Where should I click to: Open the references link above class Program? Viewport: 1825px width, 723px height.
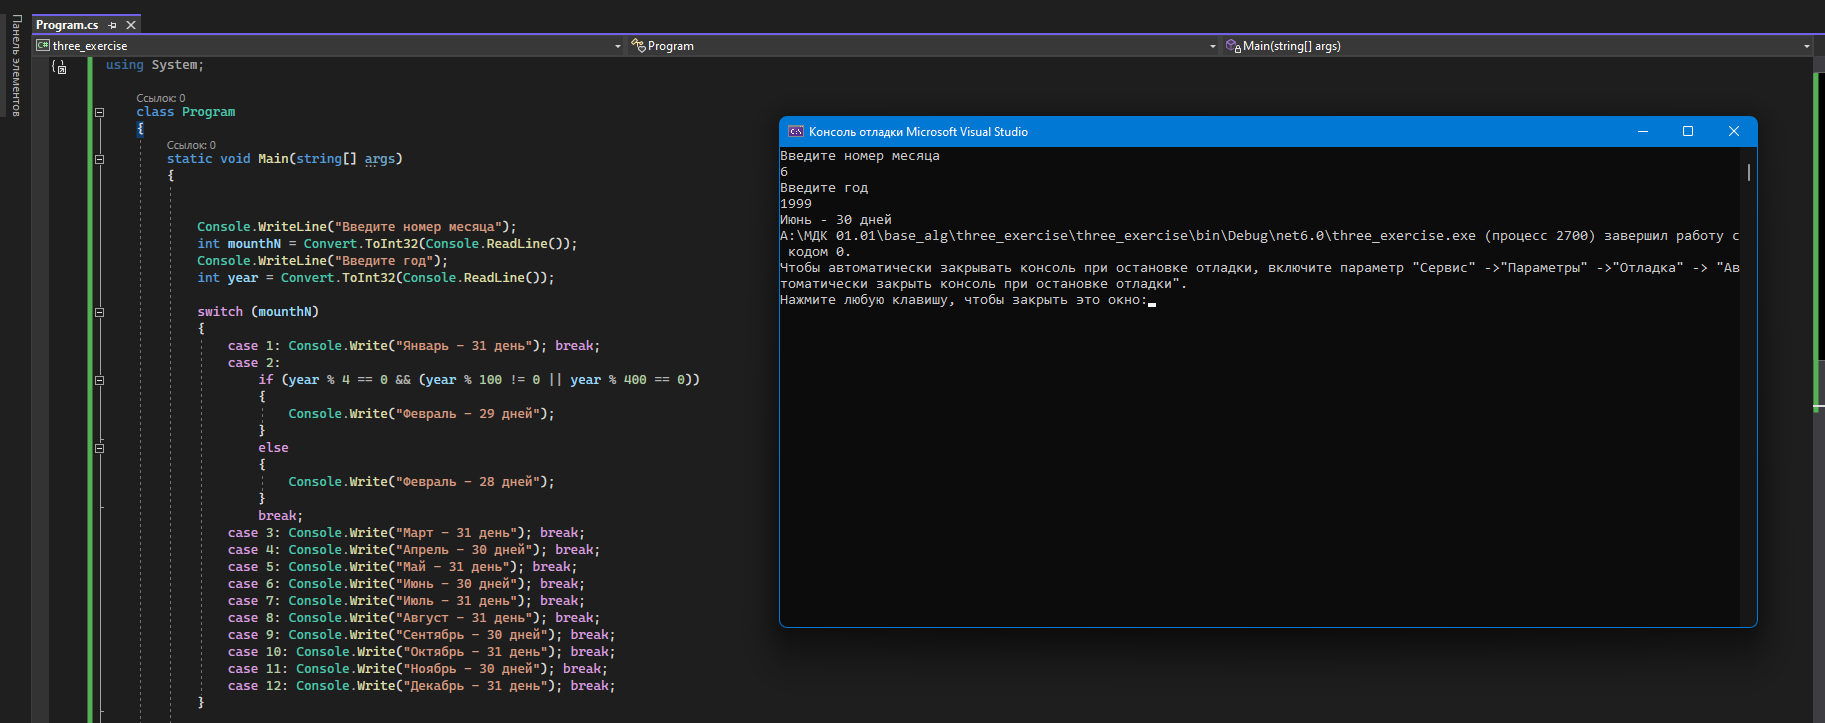point(161,98)
